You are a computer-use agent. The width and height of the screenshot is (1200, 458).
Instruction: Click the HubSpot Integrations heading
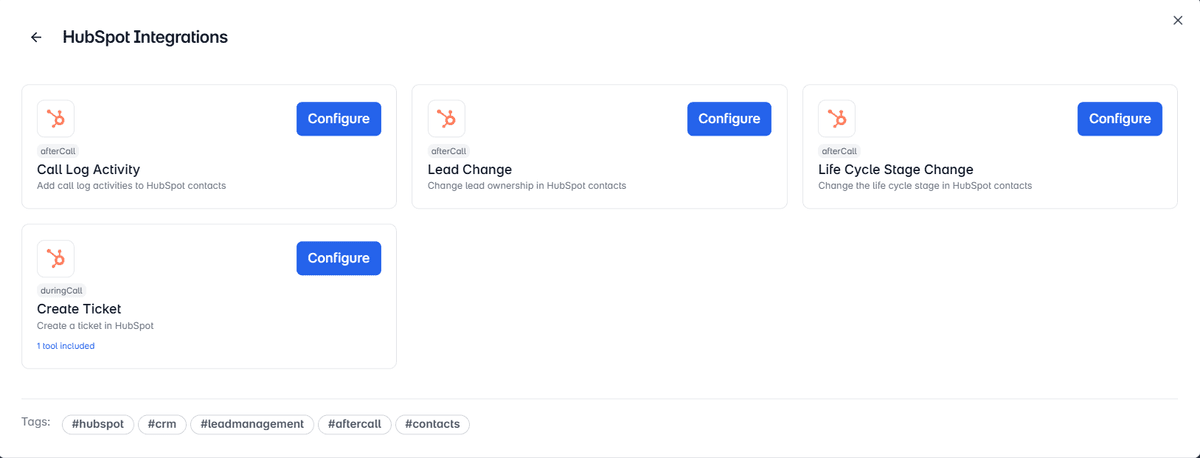(145, 37)
